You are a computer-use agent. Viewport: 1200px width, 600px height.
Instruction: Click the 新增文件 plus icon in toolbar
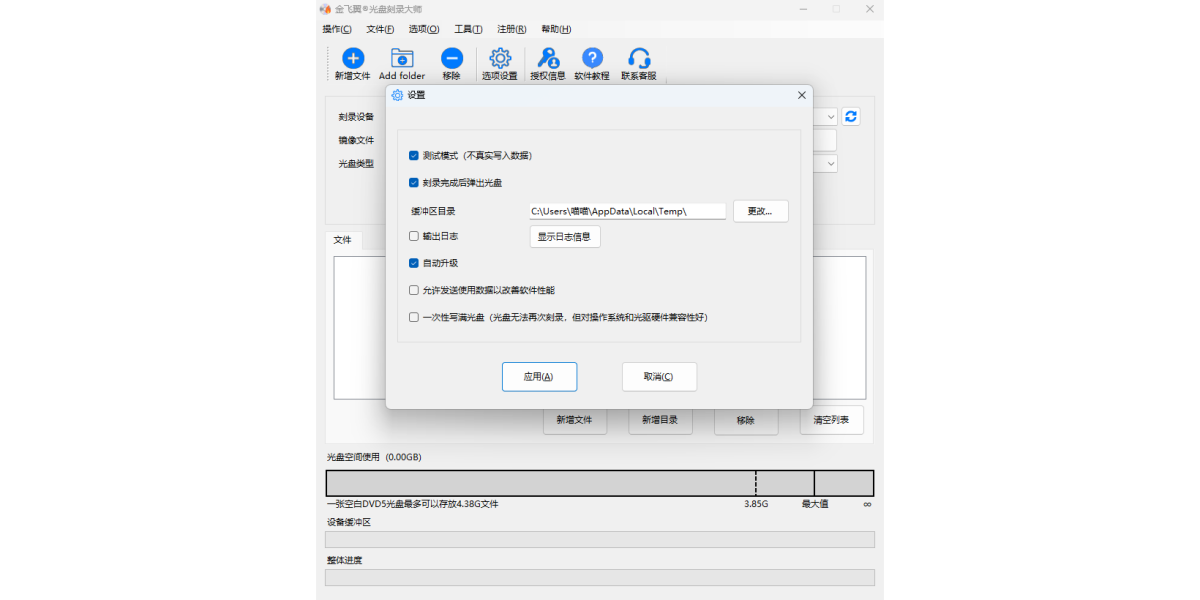tap(352, 59)
